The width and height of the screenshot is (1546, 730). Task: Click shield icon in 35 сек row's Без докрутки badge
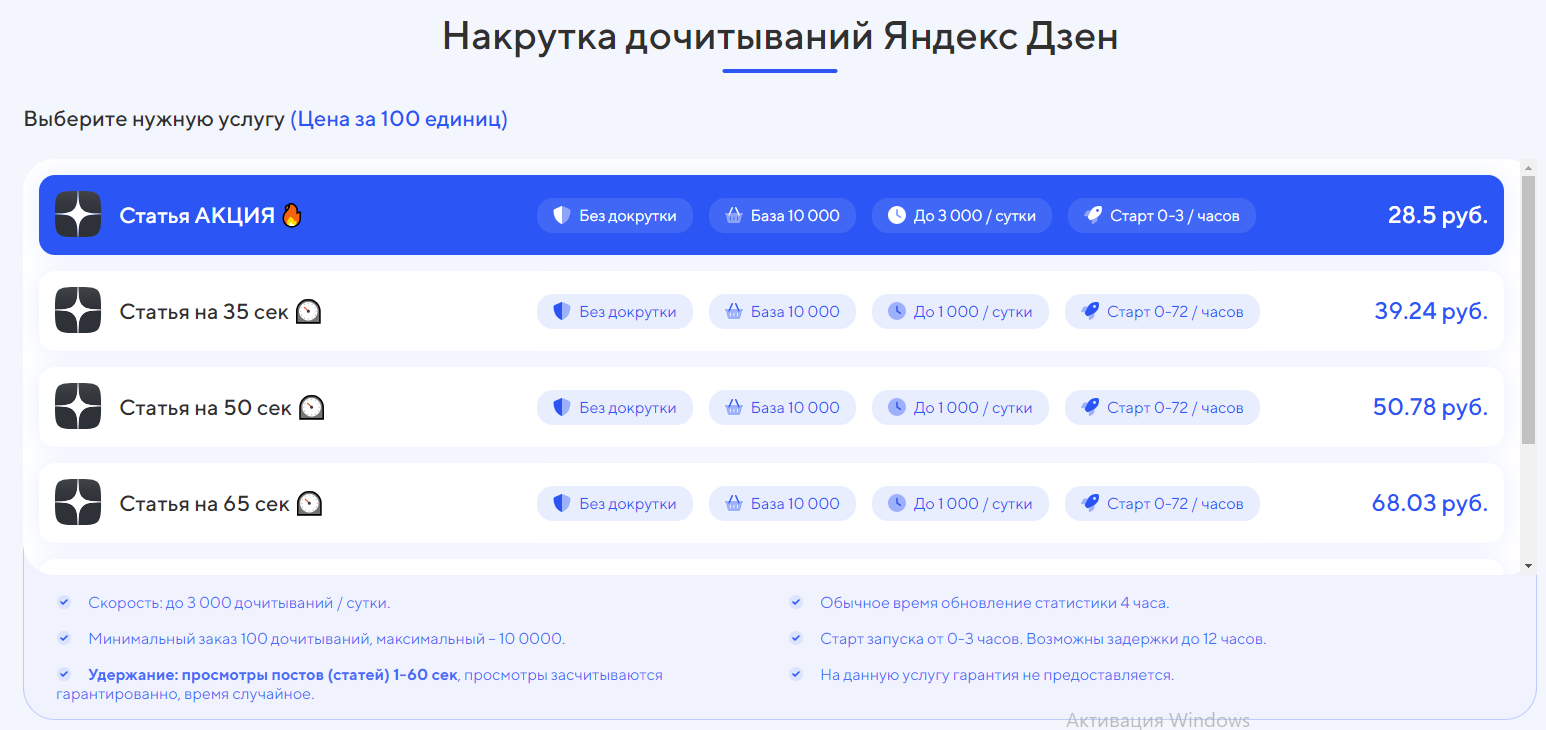point(562,311)
